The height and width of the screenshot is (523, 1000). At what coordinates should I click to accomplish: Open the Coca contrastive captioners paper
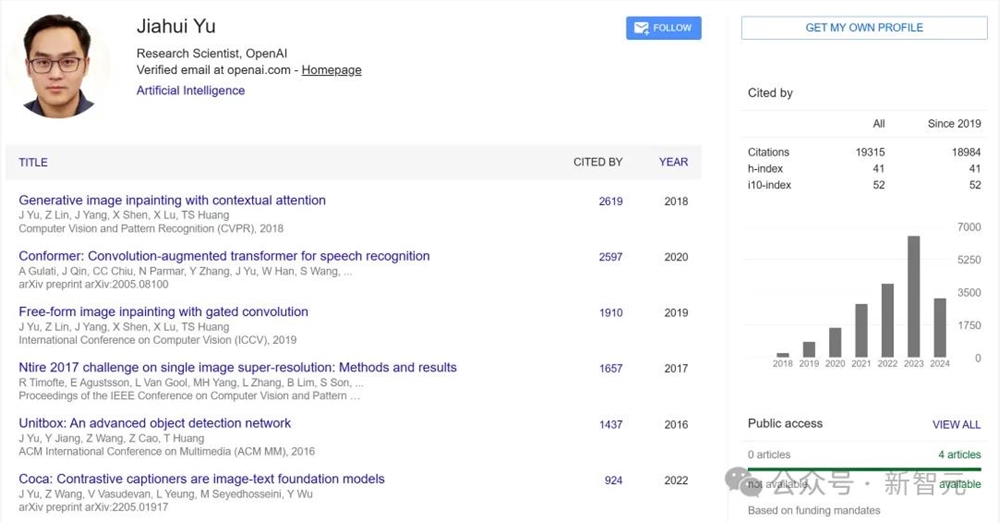(x=201, y=479)
